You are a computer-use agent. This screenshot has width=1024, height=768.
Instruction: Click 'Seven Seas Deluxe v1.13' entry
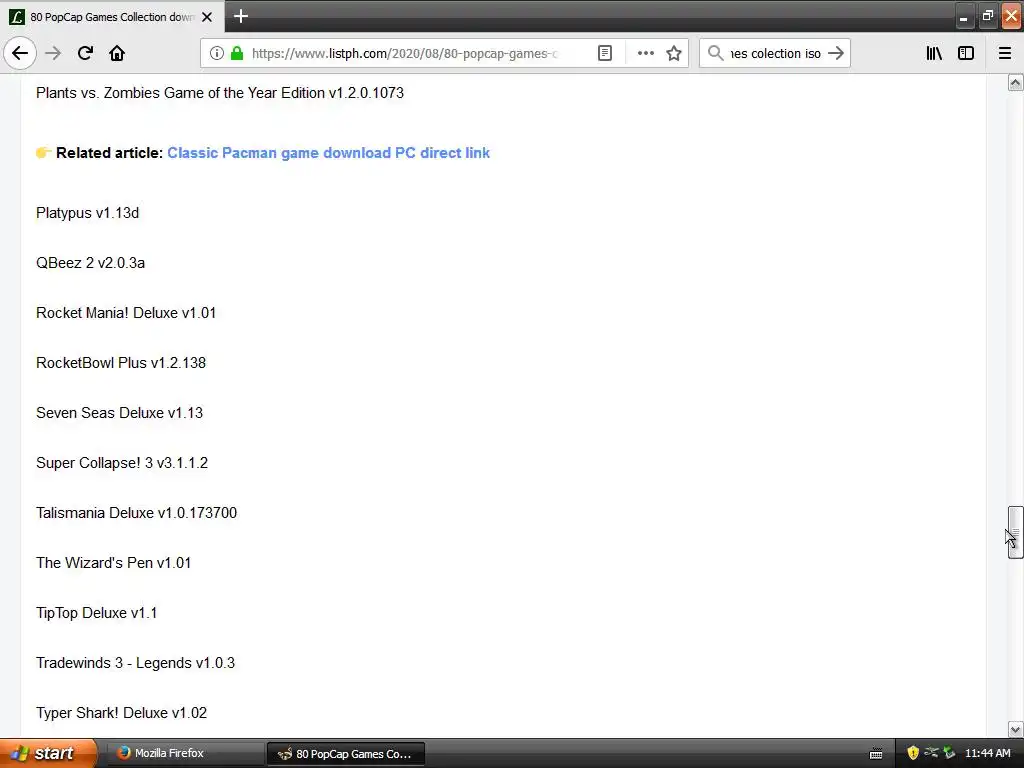[120, 413]
